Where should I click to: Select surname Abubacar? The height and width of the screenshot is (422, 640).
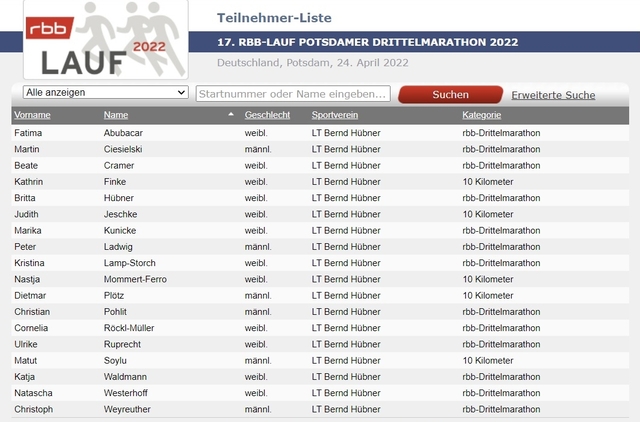coord(123,133)
